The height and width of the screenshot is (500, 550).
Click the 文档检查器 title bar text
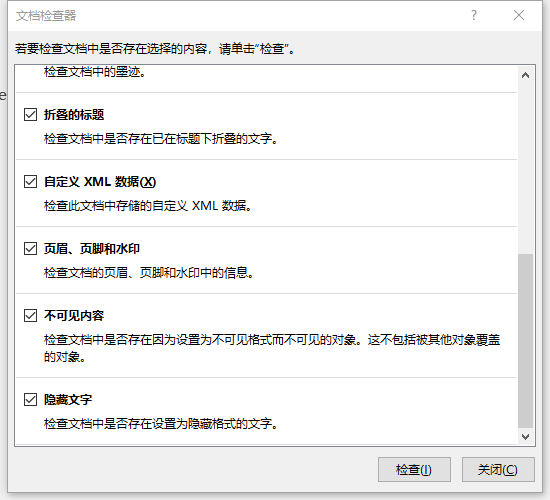tap(46, 15)
